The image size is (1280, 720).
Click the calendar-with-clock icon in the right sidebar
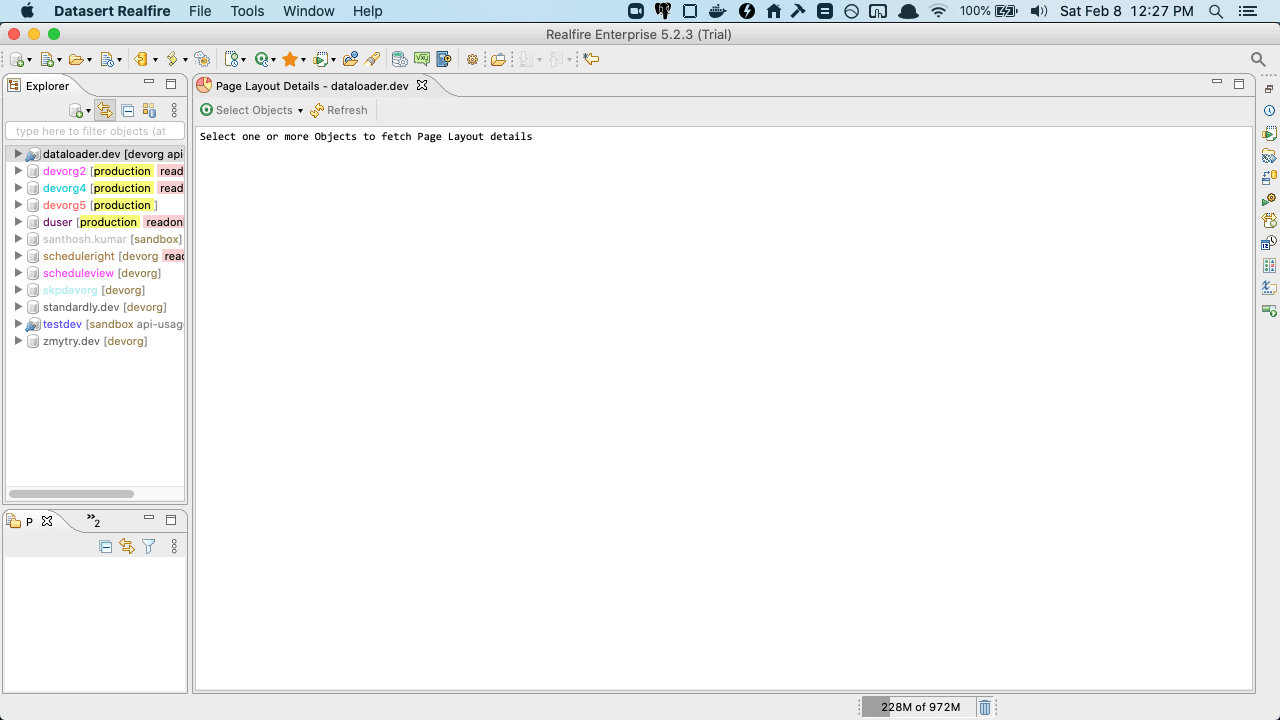1269,243
